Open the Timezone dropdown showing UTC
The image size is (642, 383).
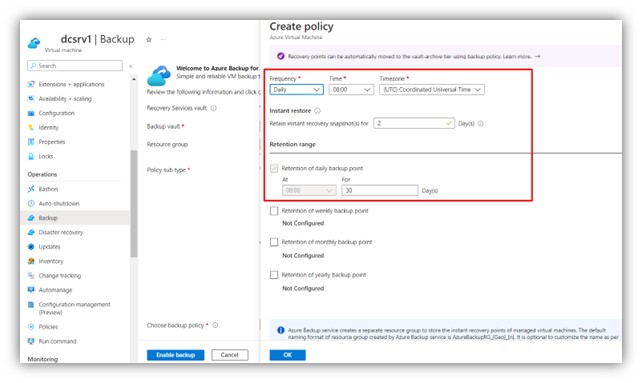(x=432, y=90)
